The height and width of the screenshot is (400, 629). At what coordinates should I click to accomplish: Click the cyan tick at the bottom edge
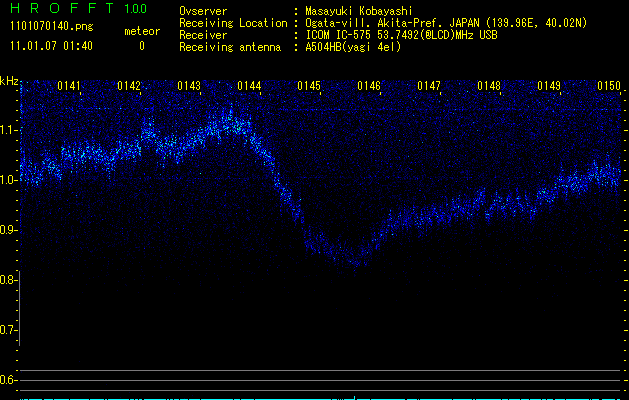tap(355, 397)
